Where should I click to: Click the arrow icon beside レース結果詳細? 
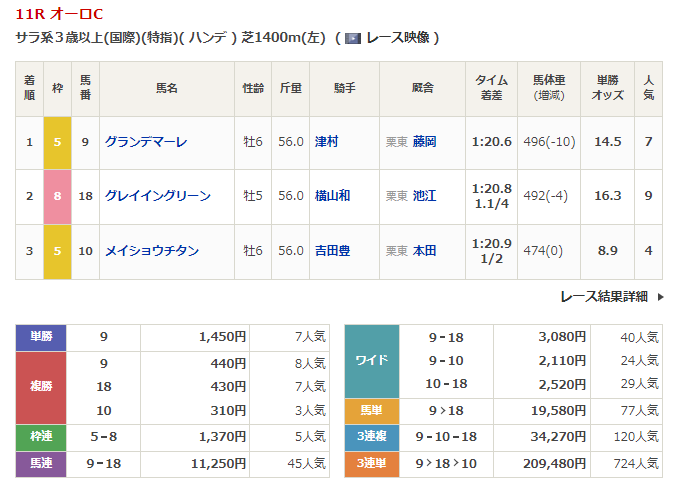(658, 296)
